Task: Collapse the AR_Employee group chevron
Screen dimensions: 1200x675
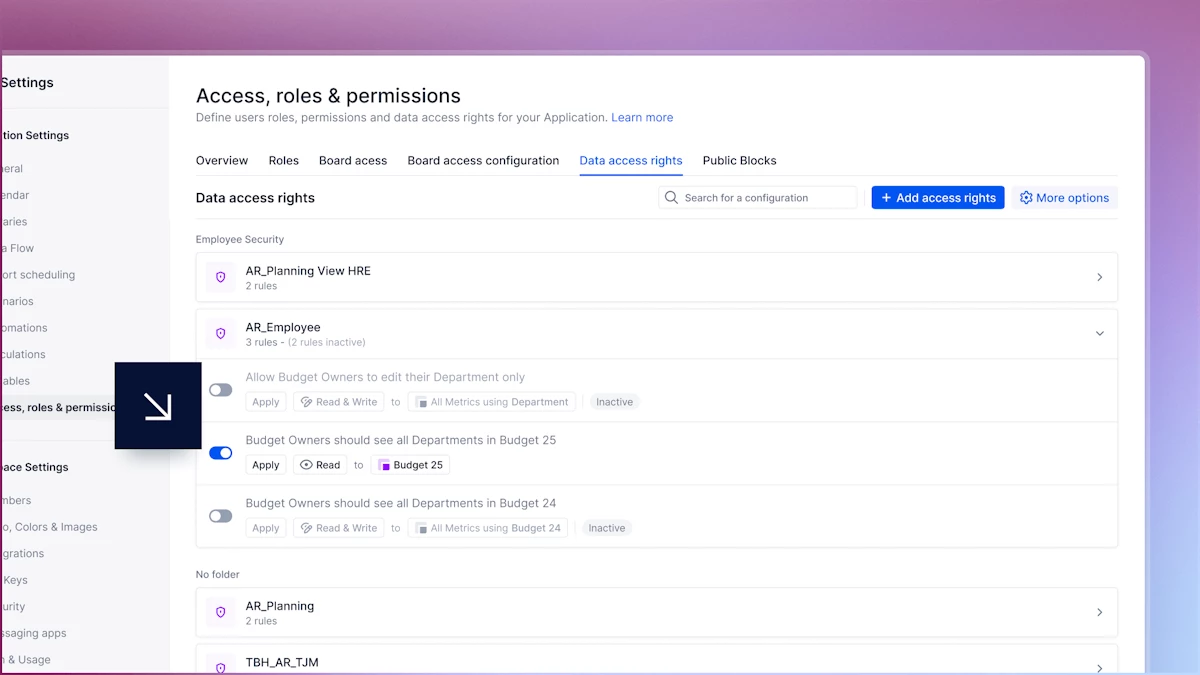Action: point(1099,333)
